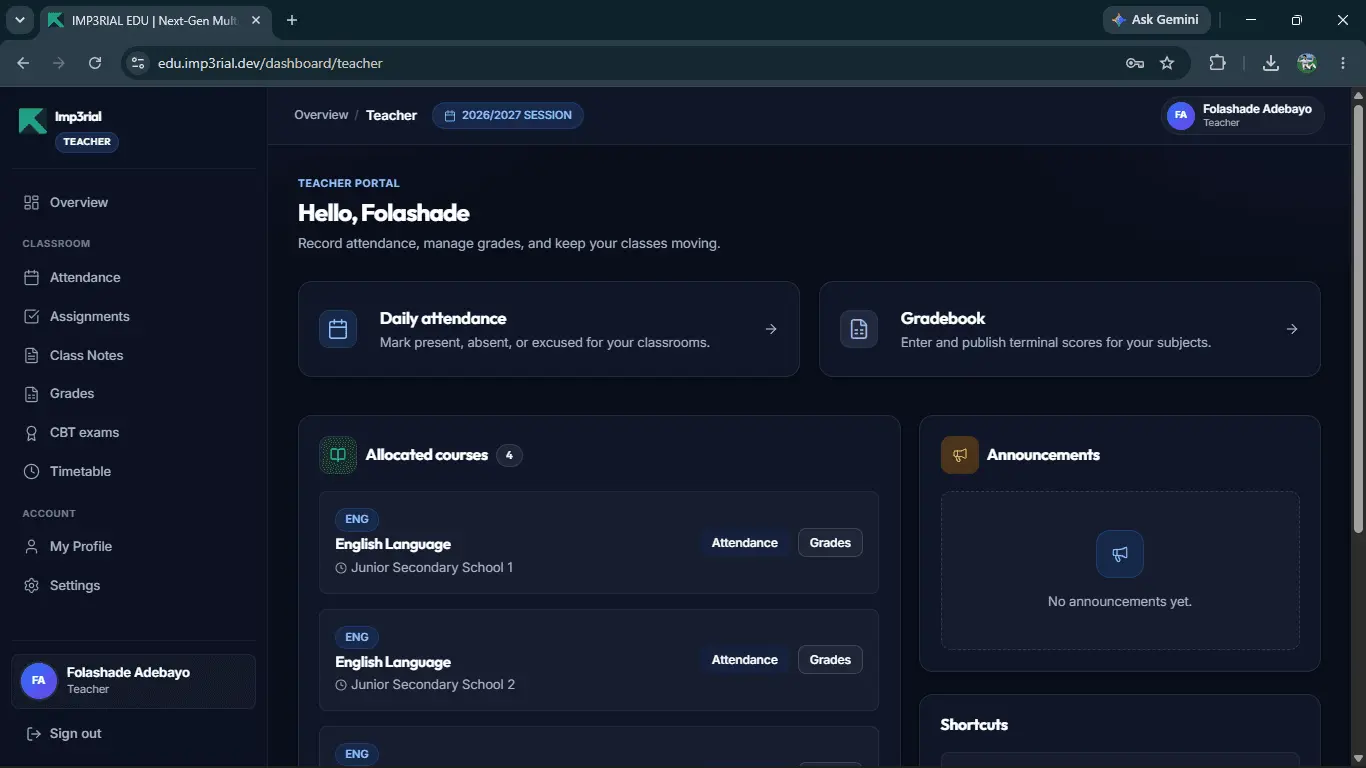Click the Timetable clock icon

31,471
